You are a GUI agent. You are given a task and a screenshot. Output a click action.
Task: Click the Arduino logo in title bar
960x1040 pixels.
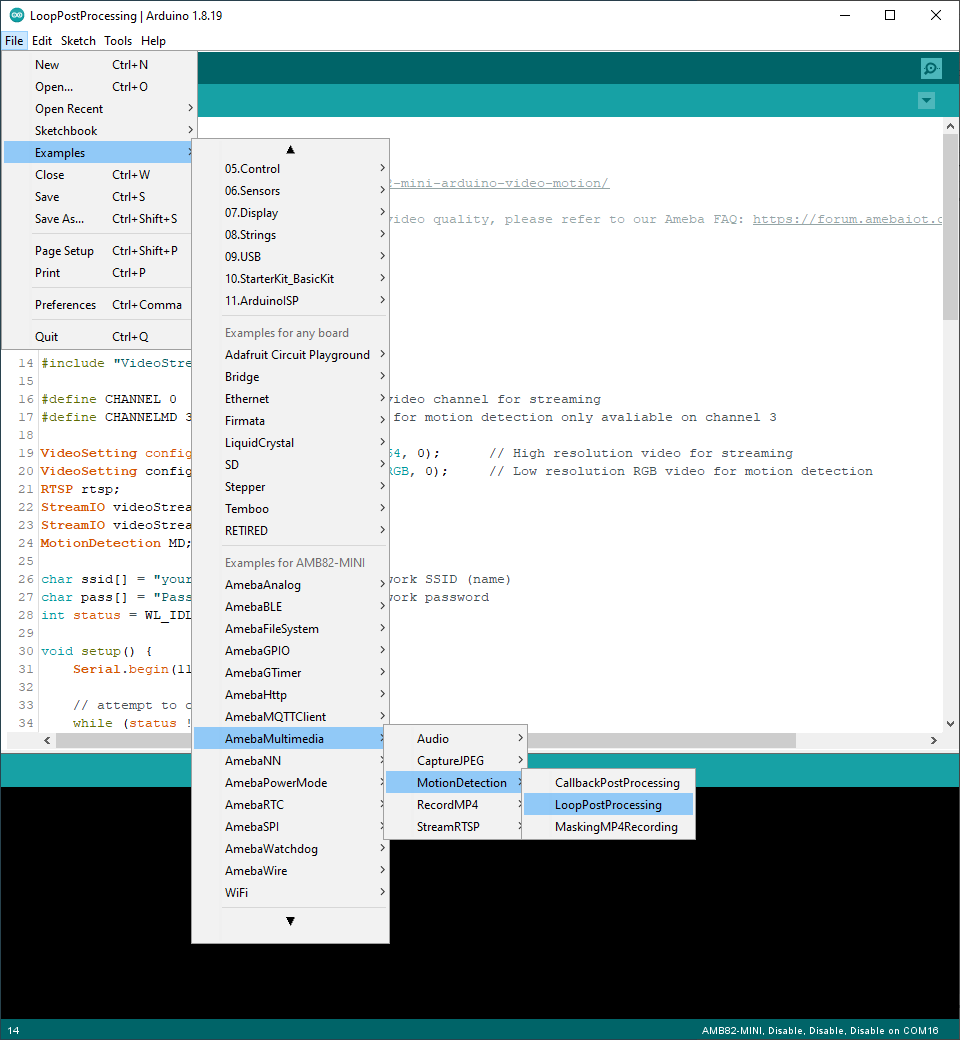16,15
